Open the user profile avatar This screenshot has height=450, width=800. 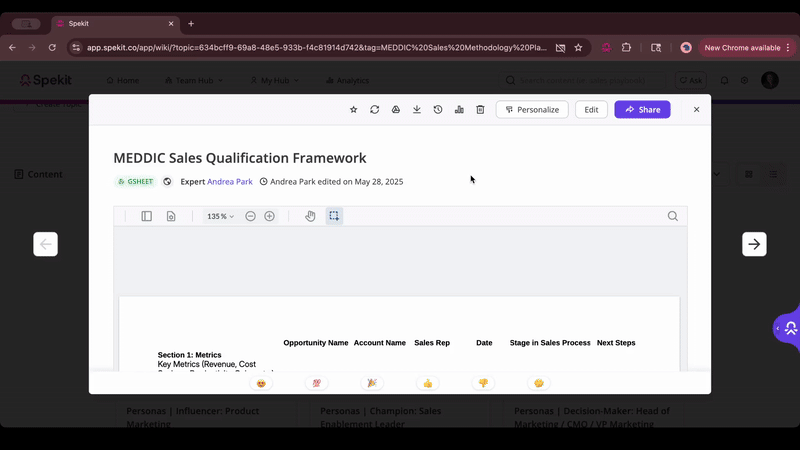pos(770,80)
